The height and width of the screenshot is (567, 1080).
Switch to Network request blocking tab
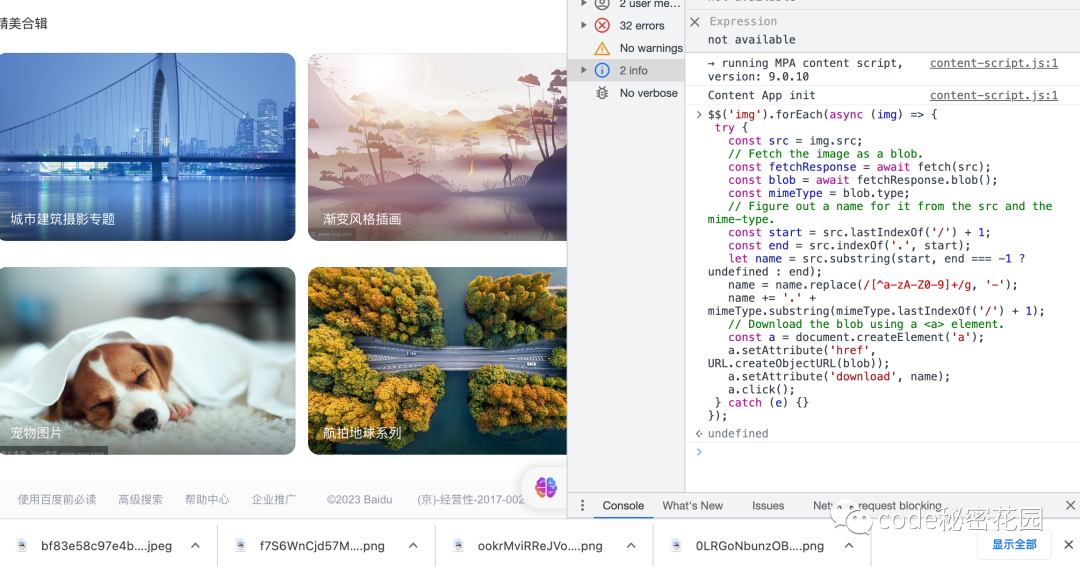click(x=877, y=506)
